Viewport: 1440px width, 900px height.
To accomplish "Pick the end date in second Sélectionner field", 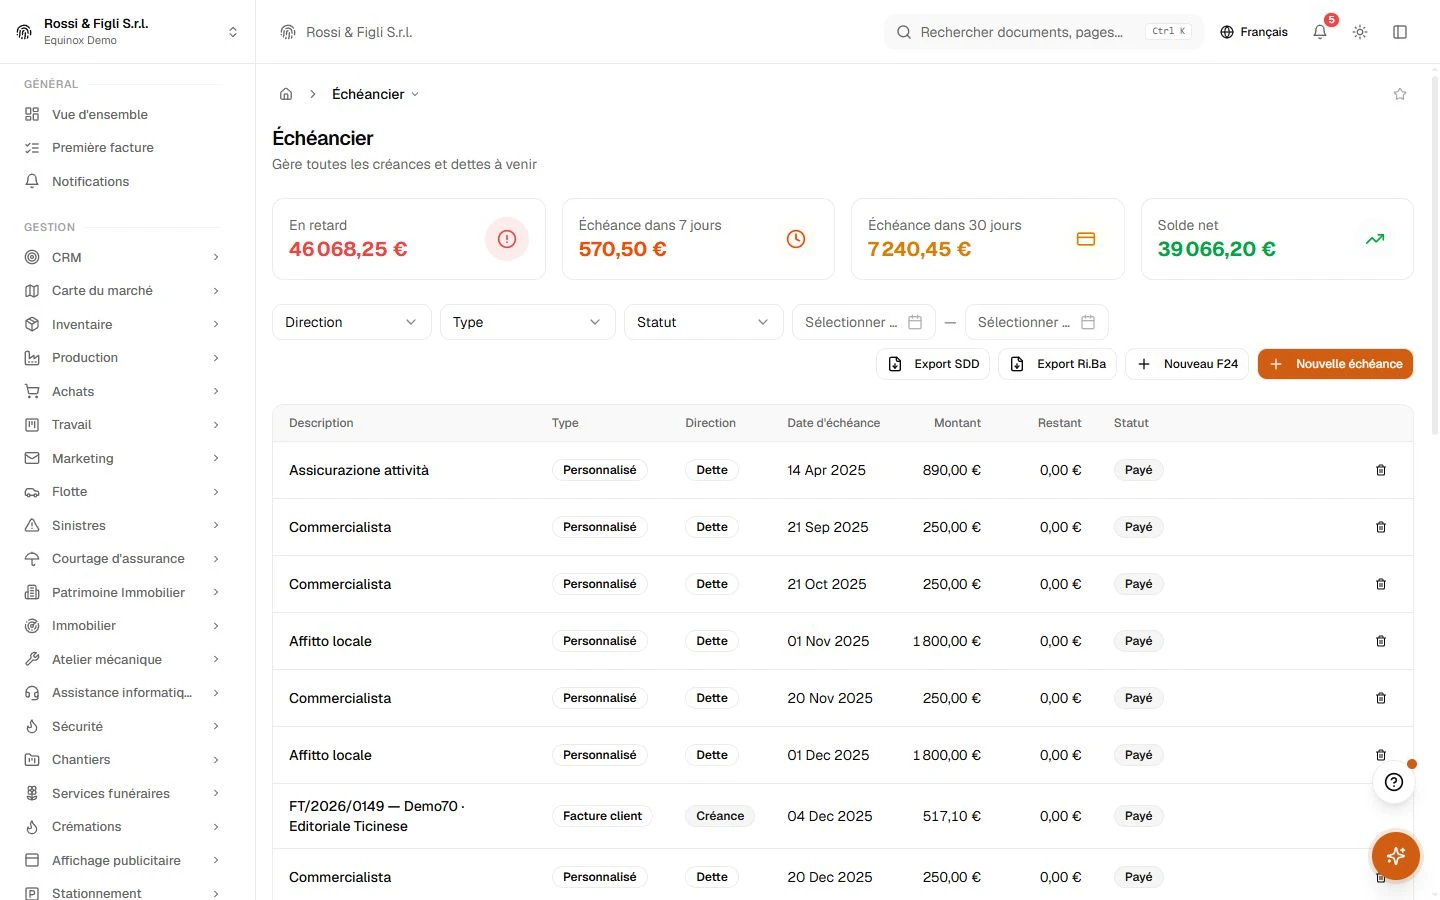I will (1037, 322).
